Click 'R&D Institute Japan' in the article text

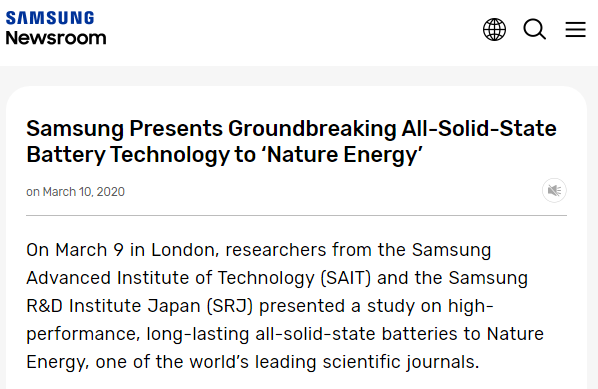point(113,306)
